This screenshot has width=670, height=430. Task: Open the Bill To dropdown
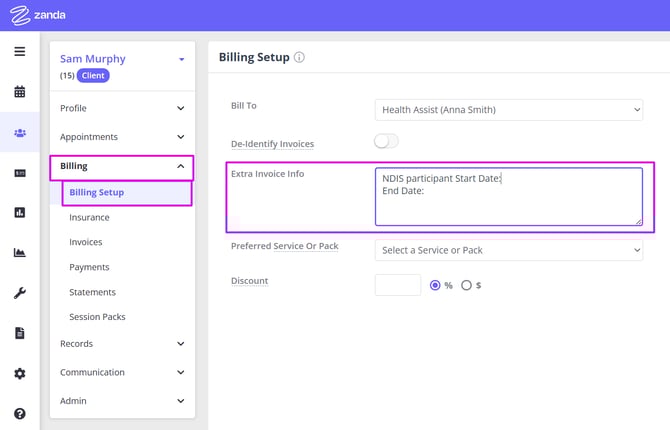point(508,109)
